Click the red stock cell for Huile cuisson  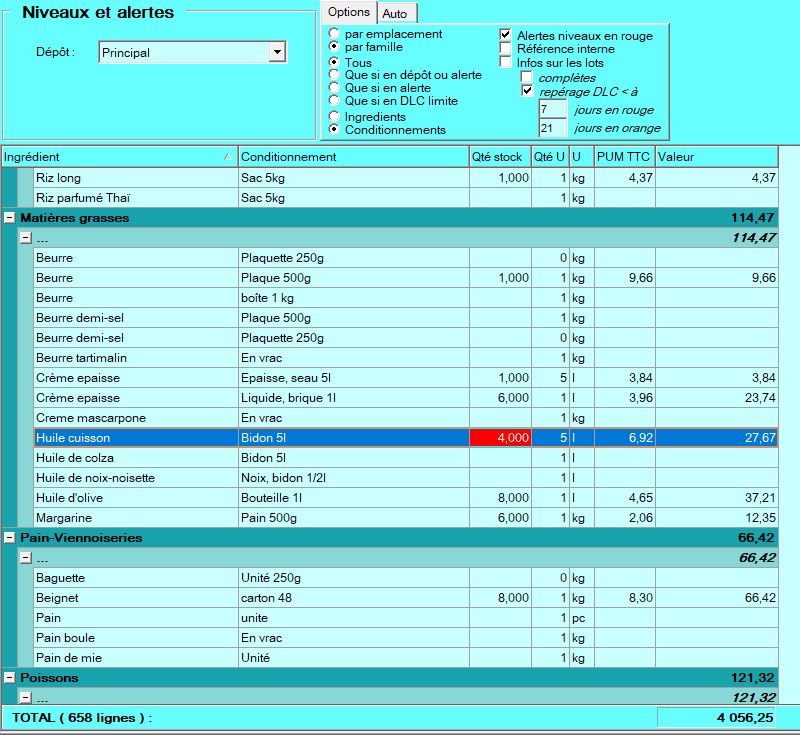click(x=500, y=438)
